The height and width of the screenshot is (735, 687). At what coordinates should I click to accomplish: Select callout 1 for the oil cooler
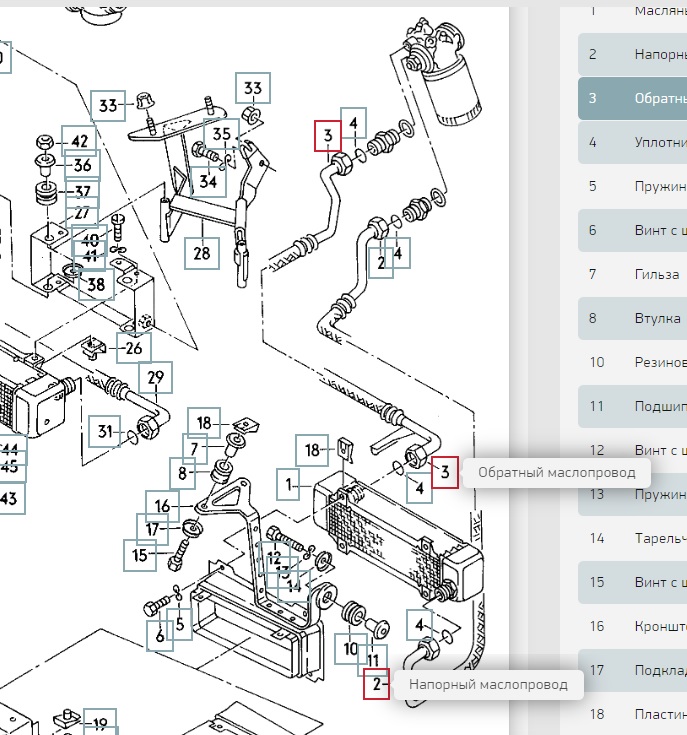pyautogui.click(x=289, y=485)
